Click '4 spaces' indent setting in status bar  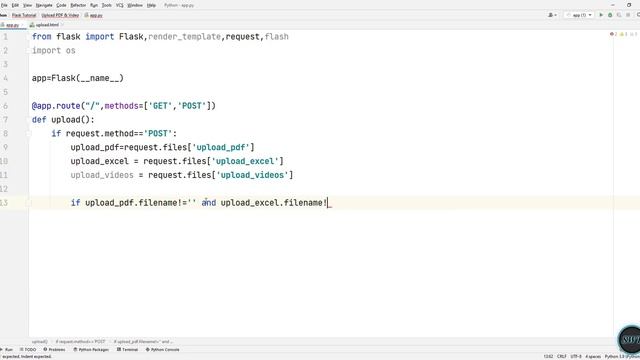[593, 357]
